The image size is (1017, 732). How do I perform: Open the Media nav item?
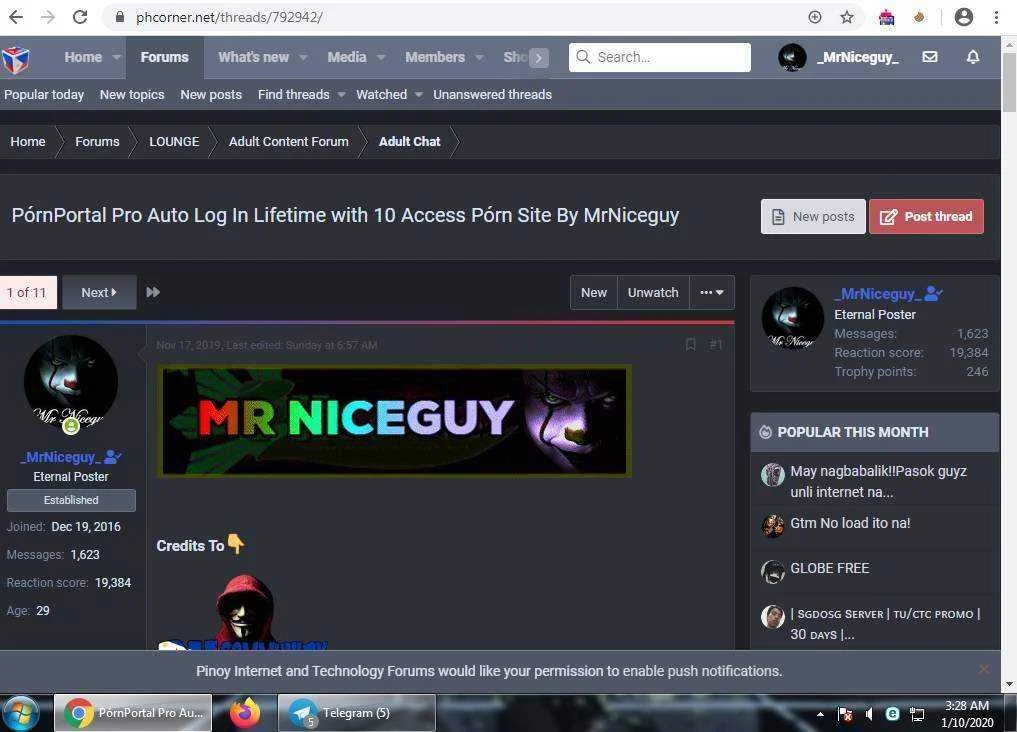click(347, 57)
